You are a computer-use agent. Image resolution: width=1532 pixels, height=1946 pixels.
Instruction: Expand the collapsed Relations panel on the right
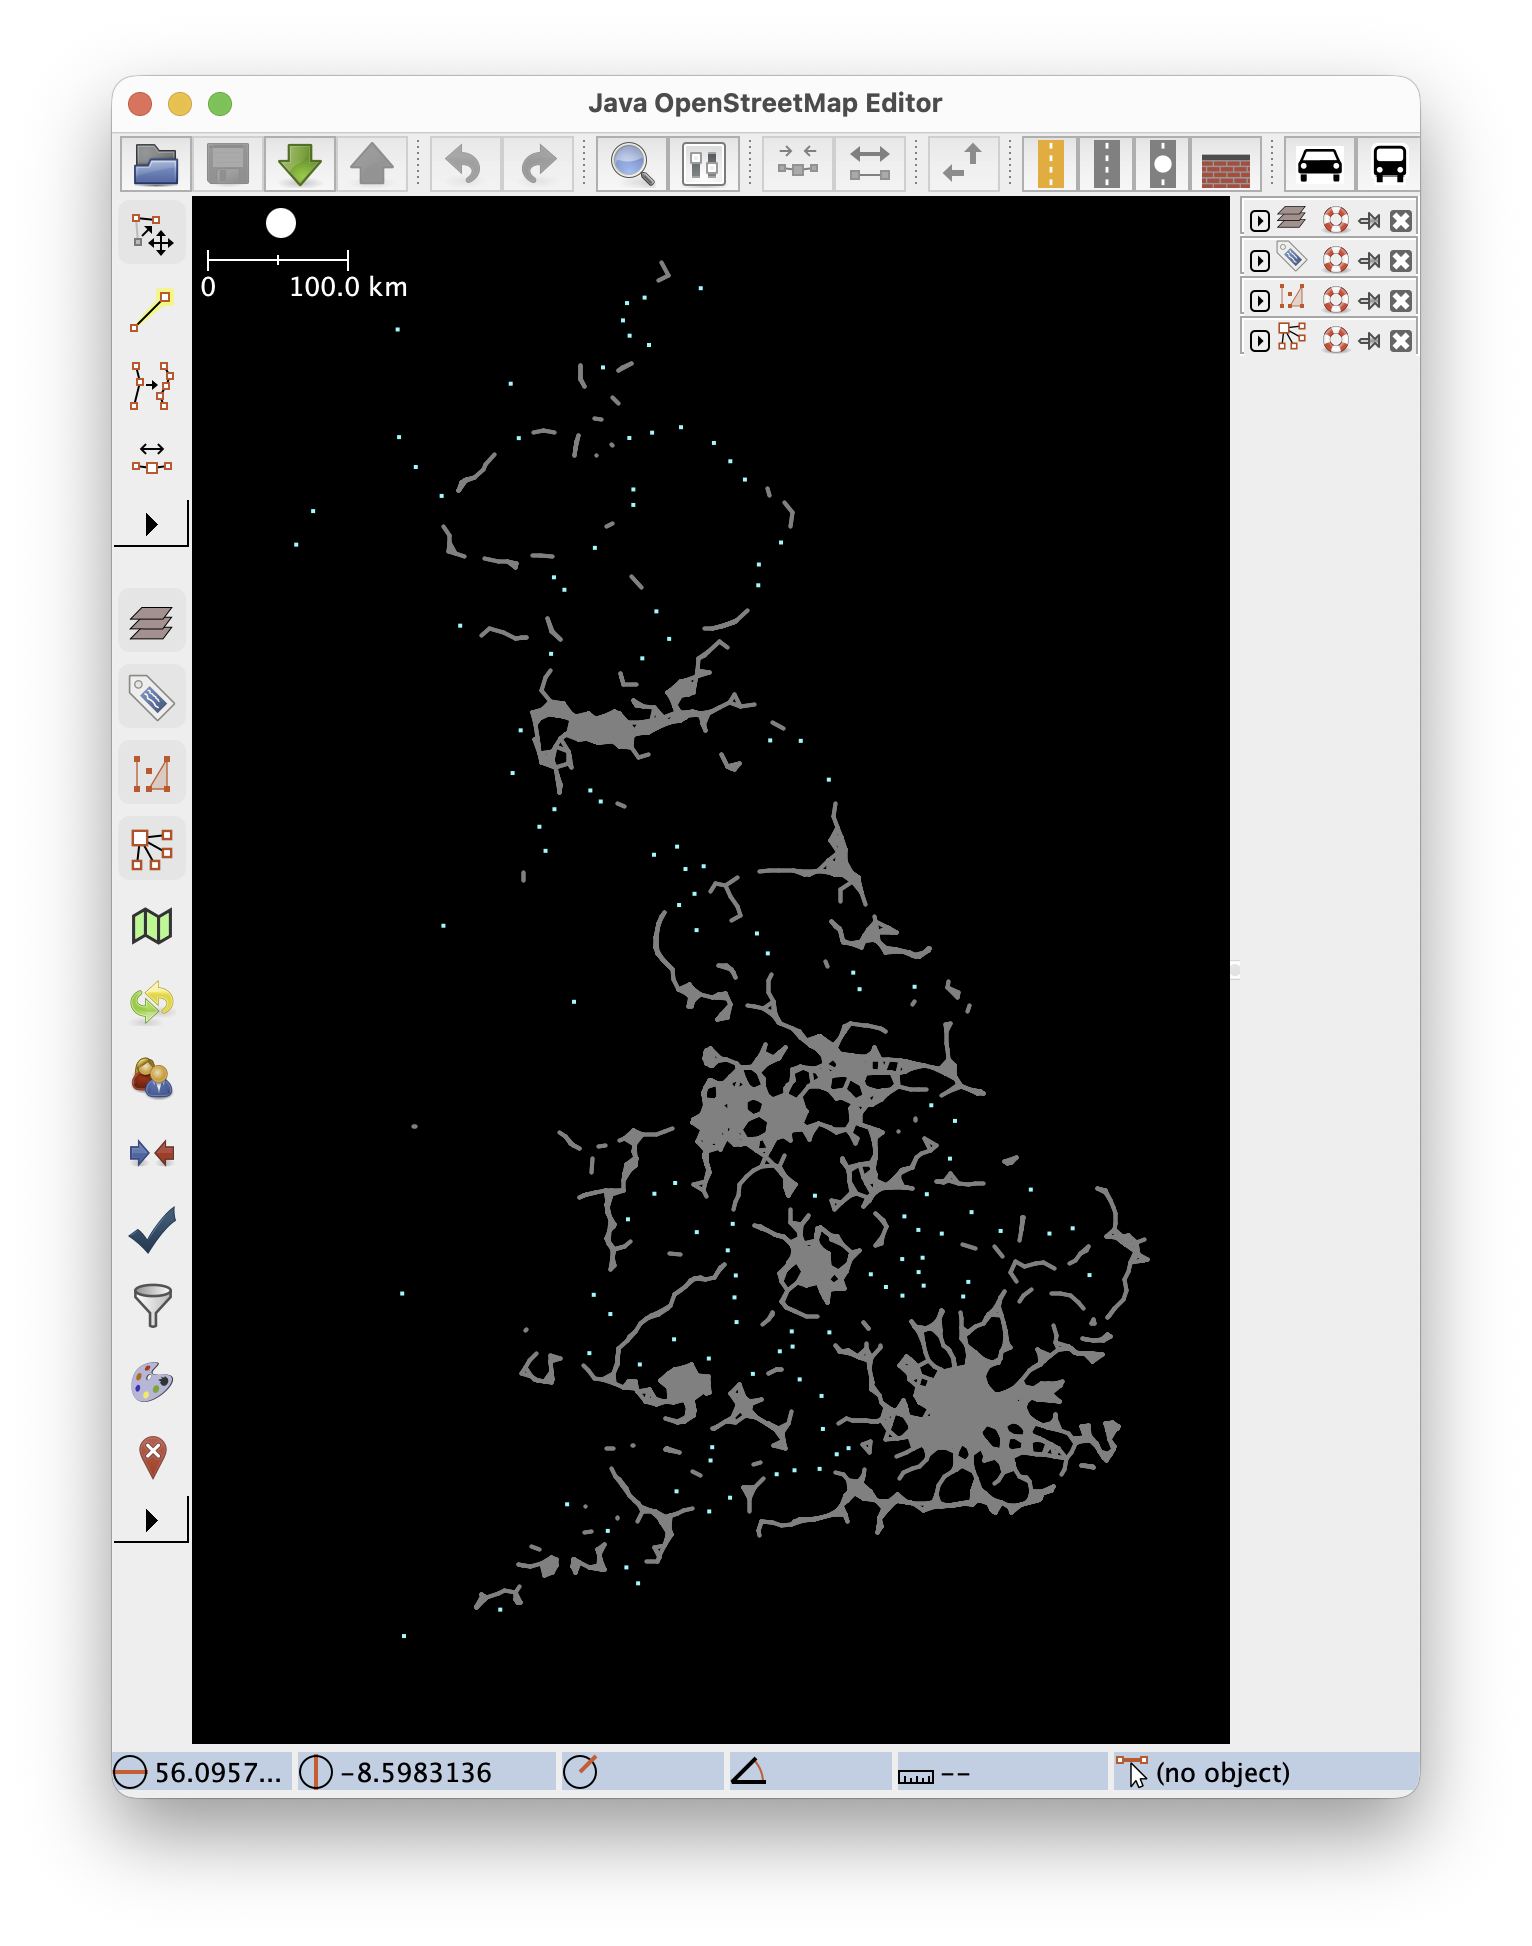[x=1260, y=341]
